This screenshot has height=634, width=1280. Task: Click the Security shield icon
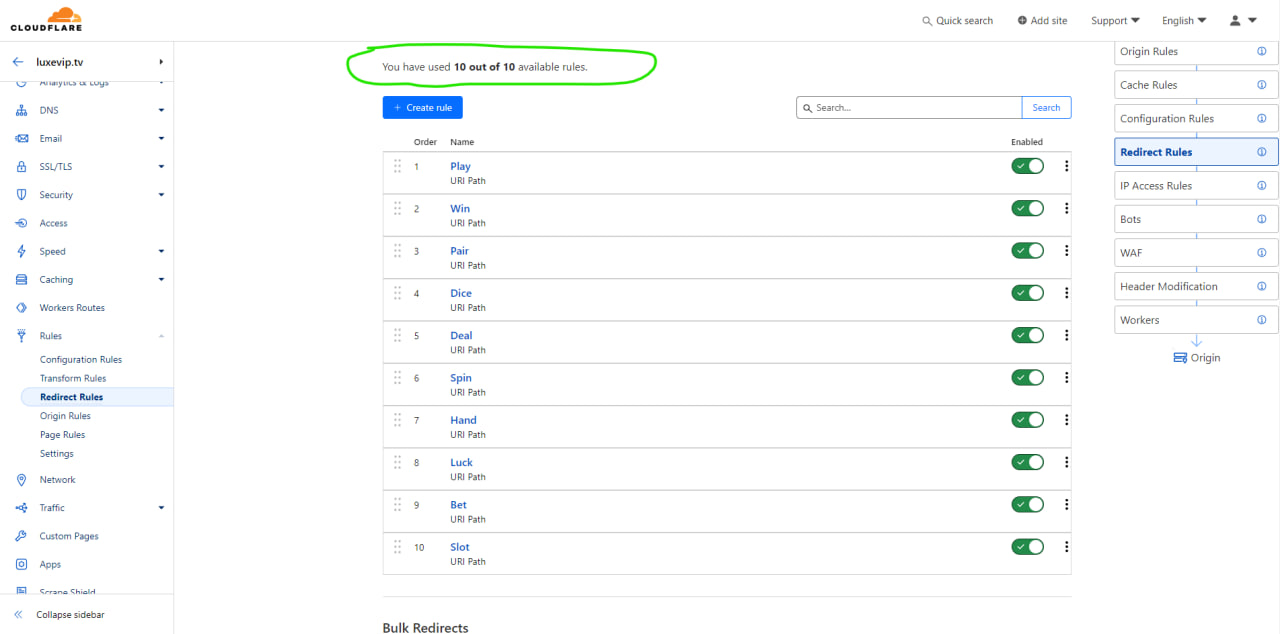[x=21, y=195]
